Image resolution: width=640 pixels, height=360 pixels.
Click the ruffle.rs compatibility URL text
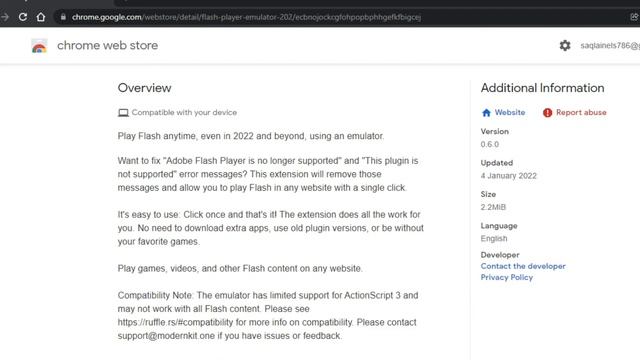tap(175, 322)
